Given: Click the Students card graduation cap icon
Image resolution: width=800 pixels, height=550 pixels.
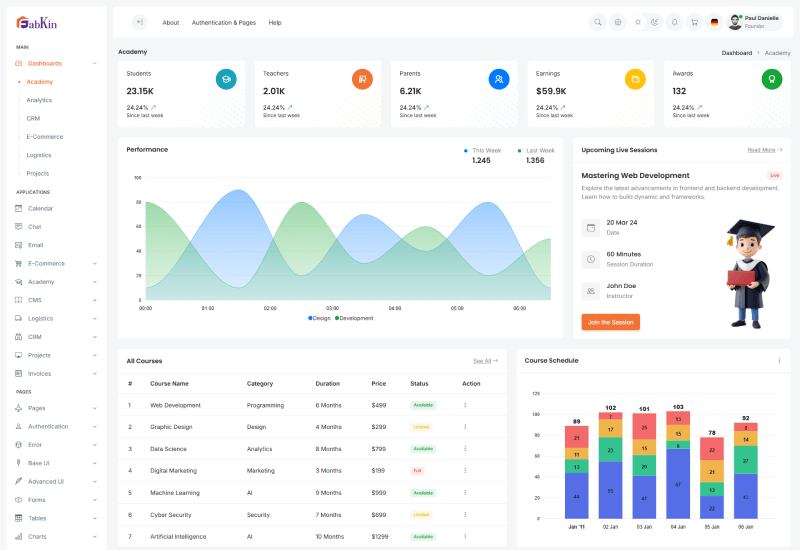Looking at the screenshot, I should pos(226,79).
